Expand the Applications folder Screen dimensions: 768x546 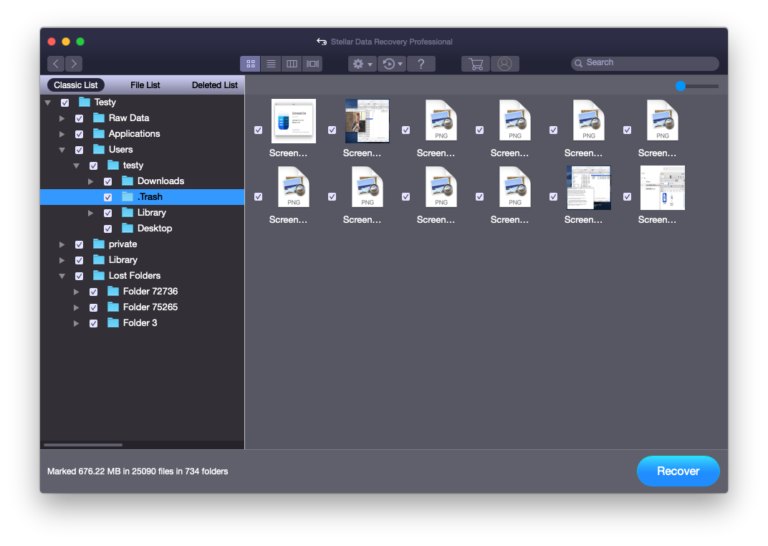click(x=62, y=134)
